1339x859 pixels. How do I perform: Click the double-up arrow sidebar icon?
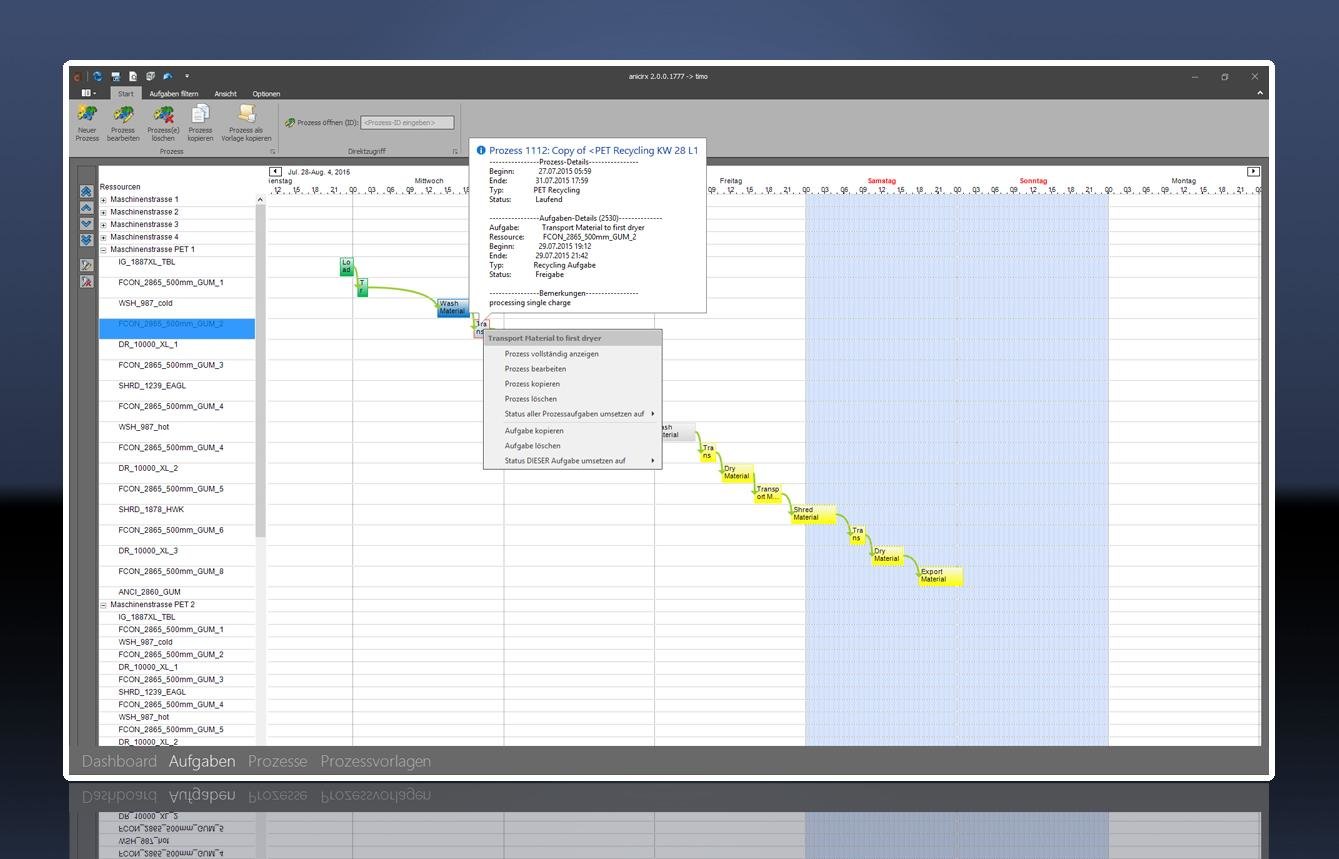pos(87,191)
